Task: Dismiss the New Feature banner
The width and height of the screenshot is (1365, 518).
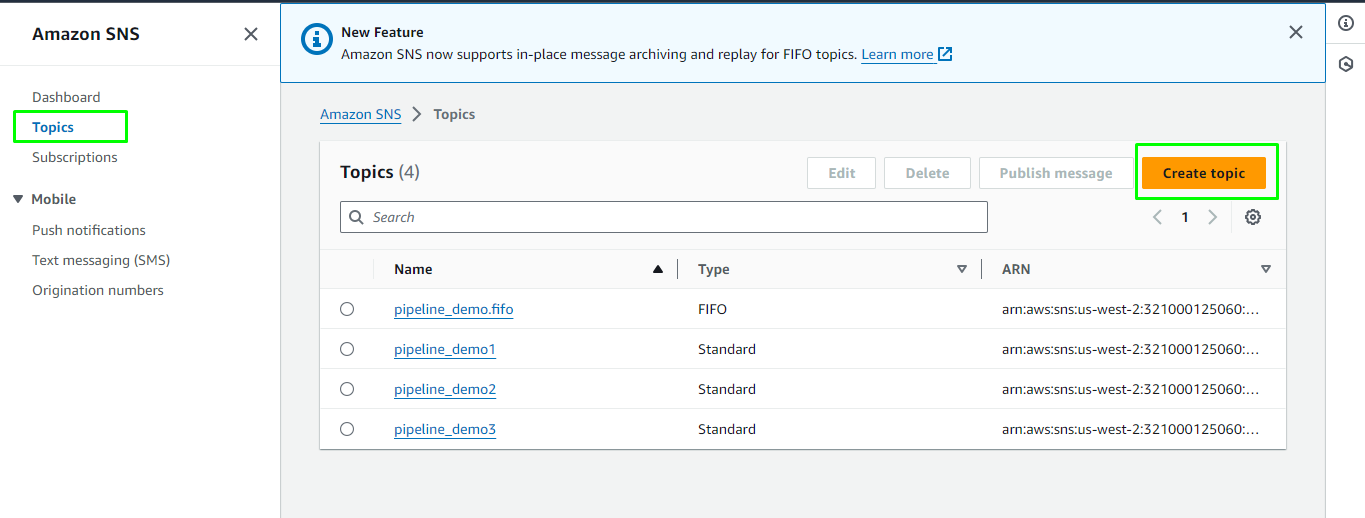Action: [1296, 32]
